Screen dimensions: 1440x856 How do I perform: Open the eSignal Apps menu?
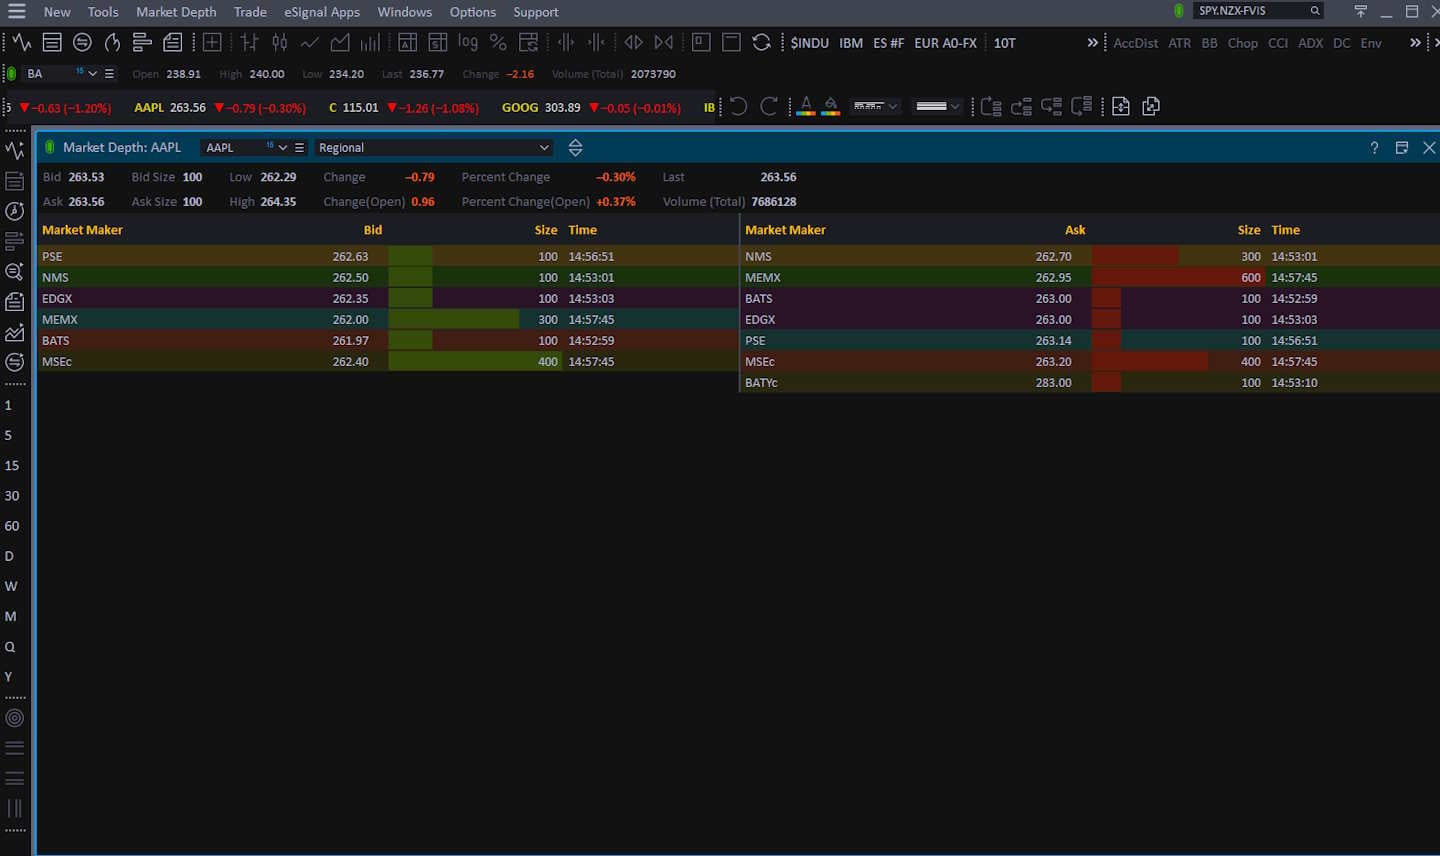[x=322, y=12]
